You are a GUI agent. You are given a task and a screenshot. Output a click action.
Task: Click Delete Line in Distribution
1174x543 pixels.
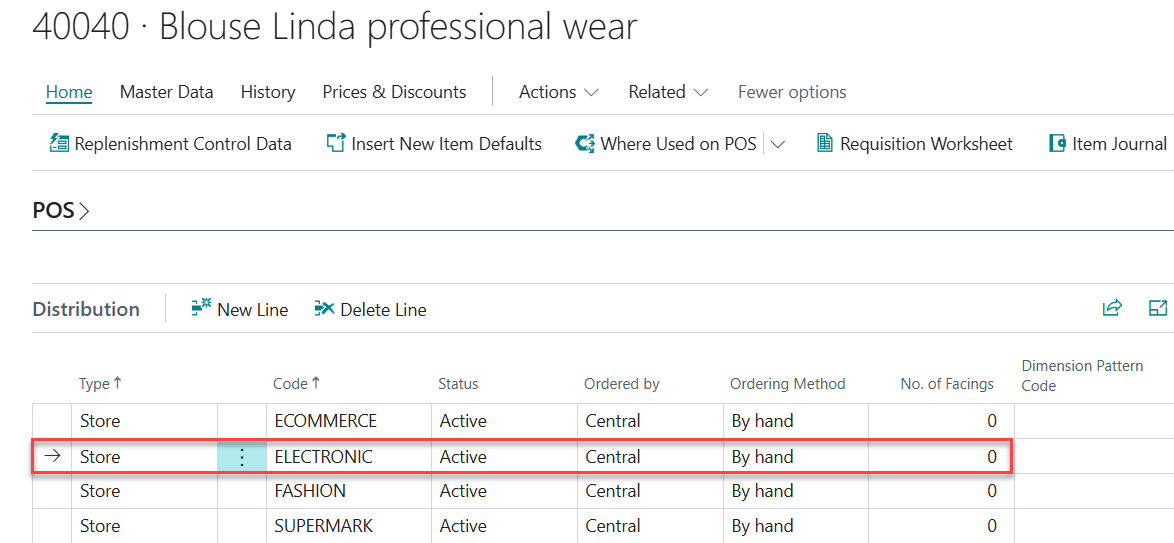tap(371, 310)
